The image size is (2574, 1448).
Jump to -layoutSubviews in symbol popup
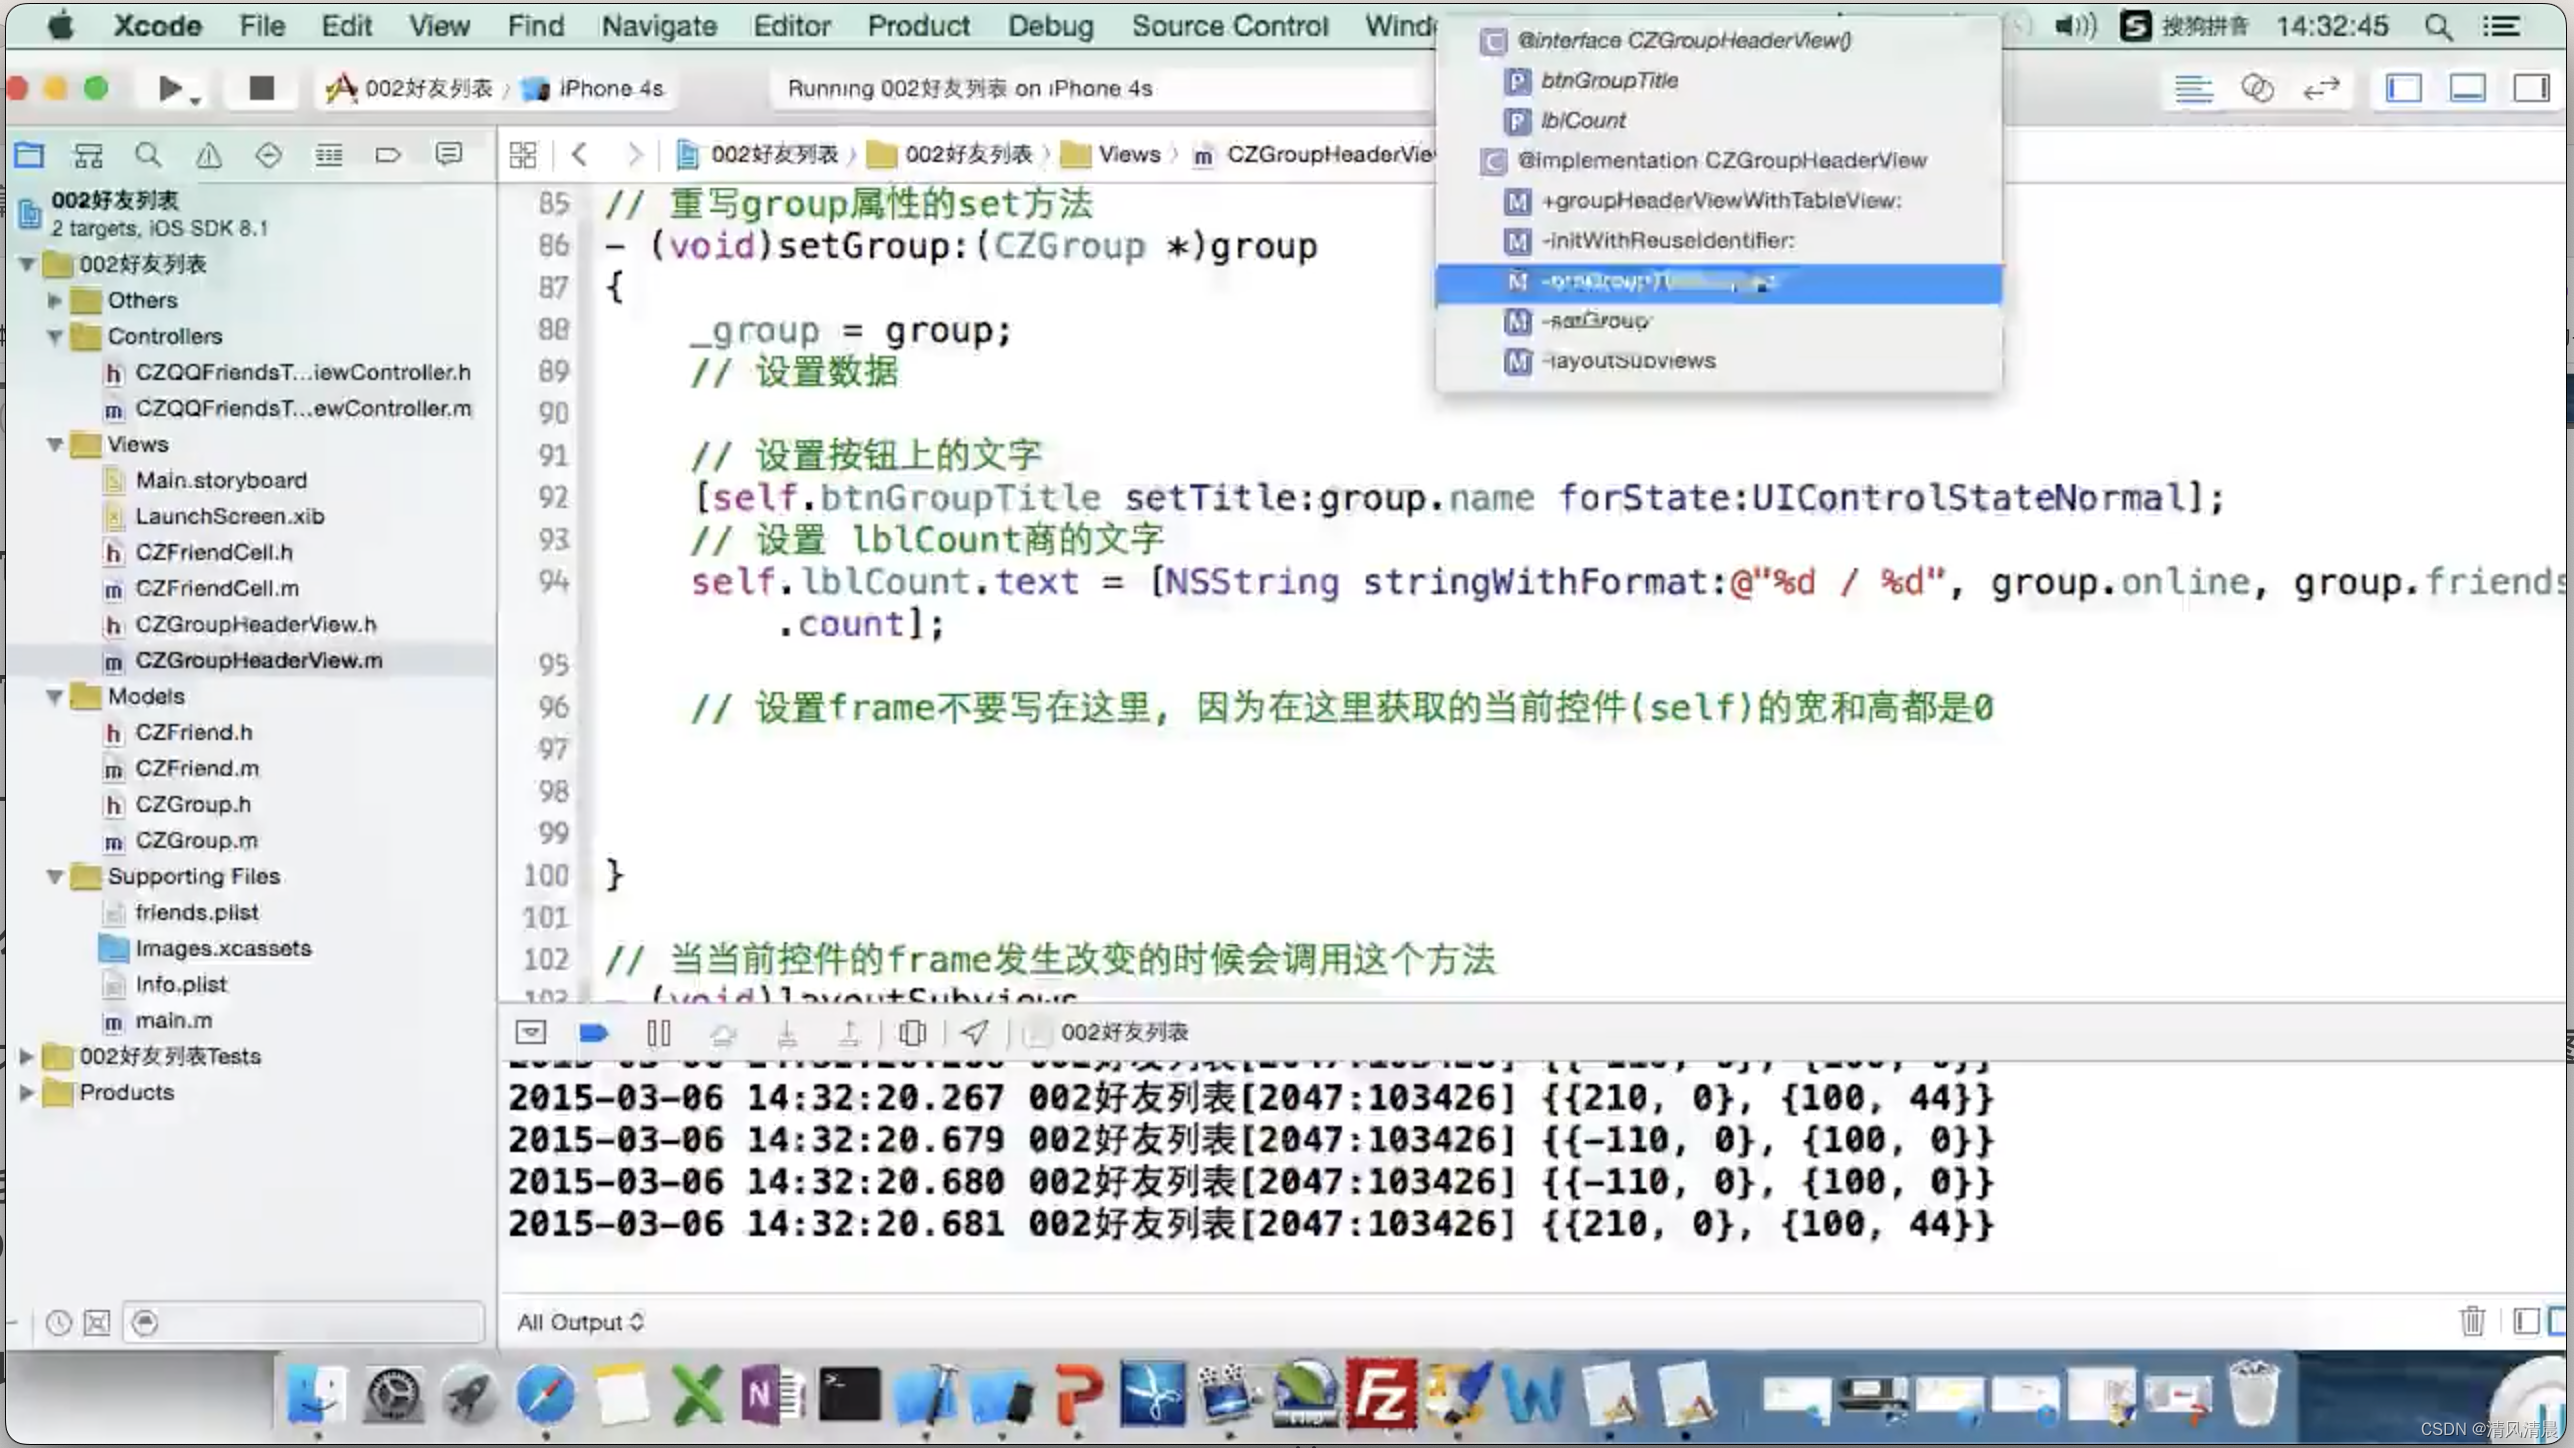(1718, 360)
